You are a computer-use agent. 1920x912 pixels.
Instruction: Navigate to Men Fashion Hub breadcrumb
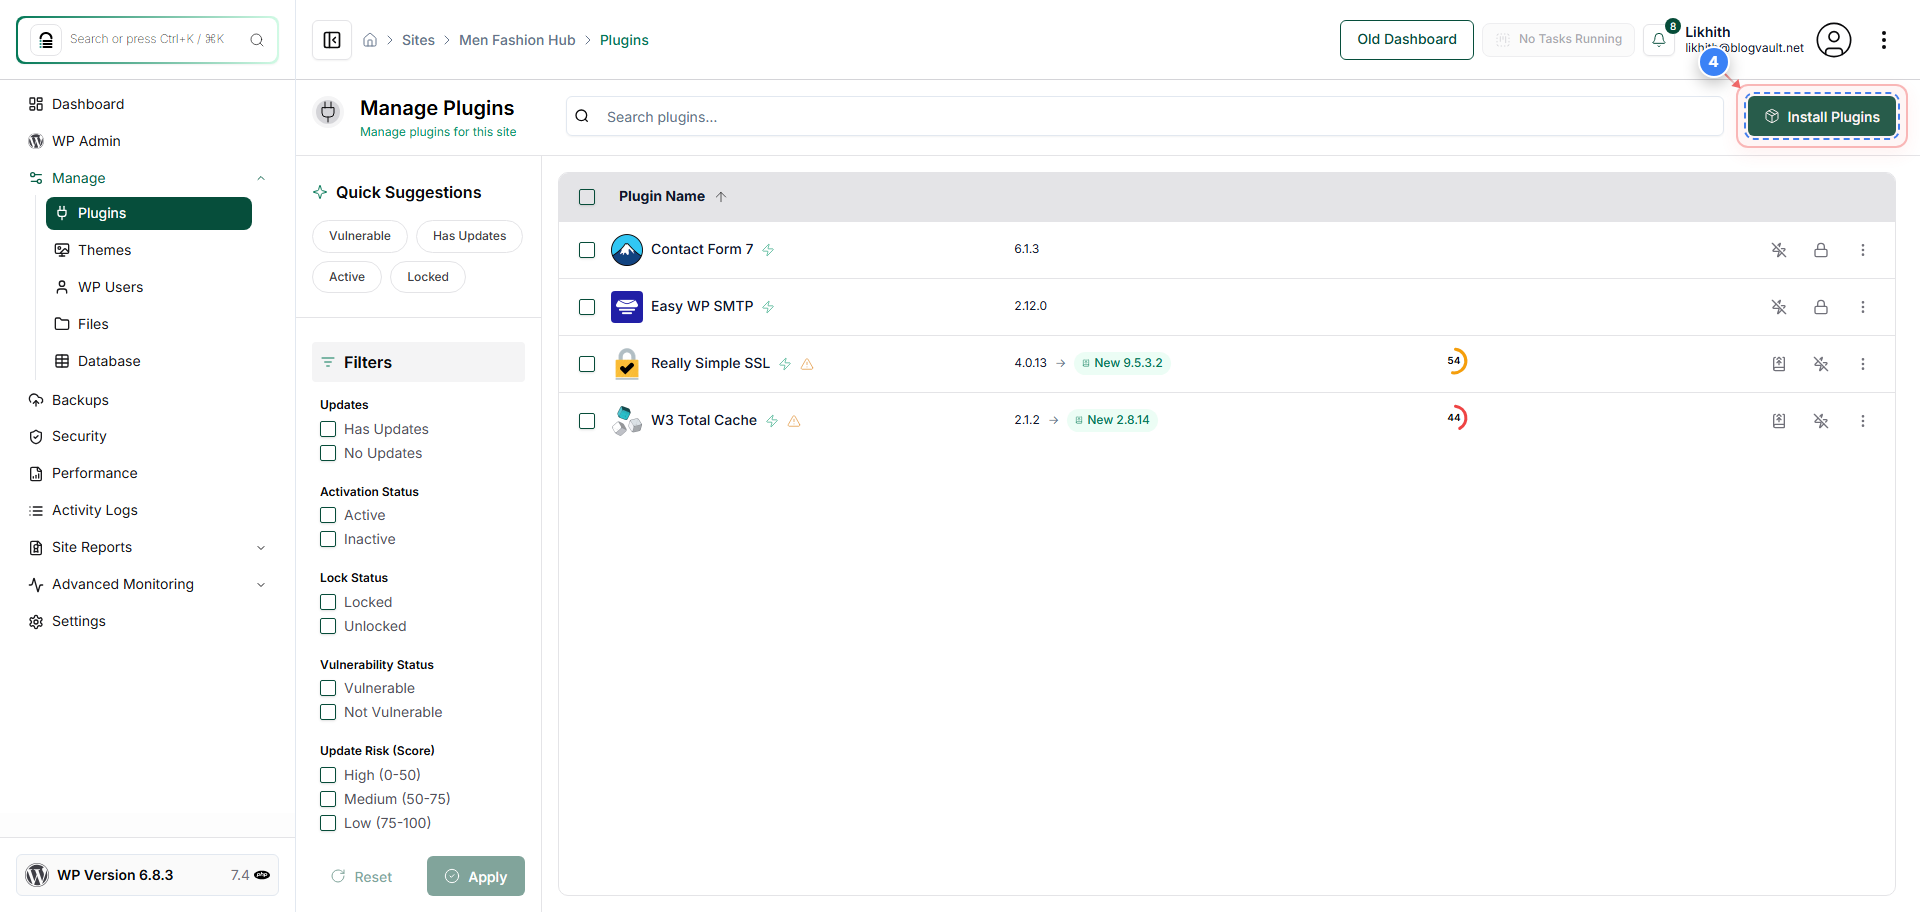(517, 40)
